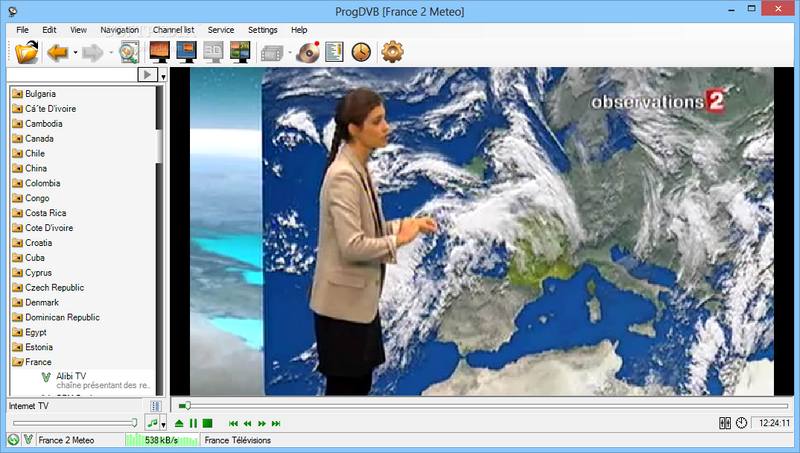Pause the playback
Viewport: 800px width, 453px height.
point(193,423)
